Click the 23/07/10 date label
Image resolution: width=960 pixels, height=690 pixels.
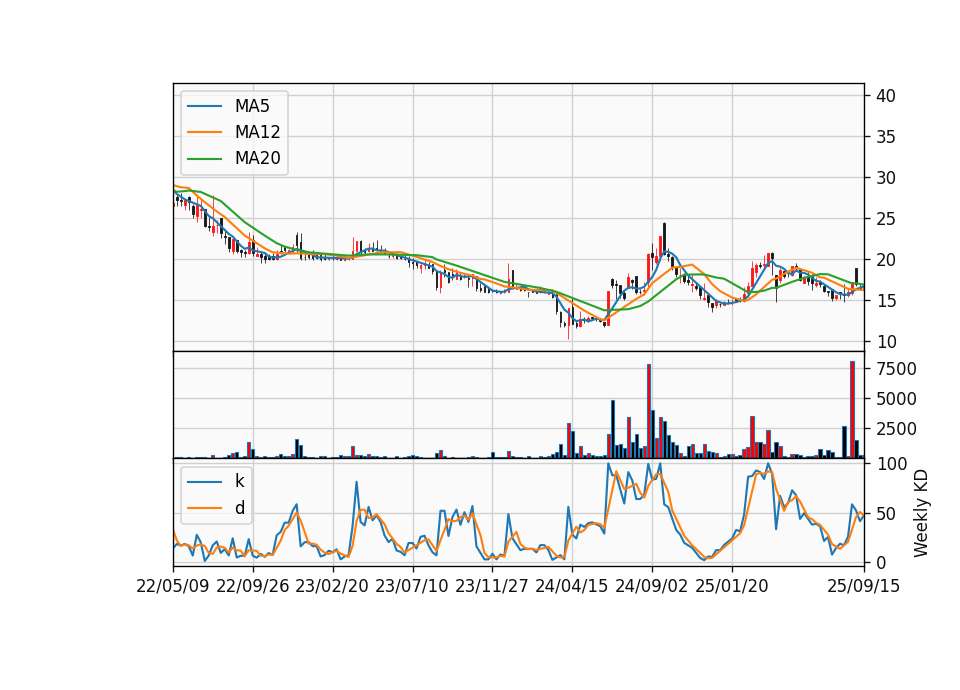coord(412,586)
